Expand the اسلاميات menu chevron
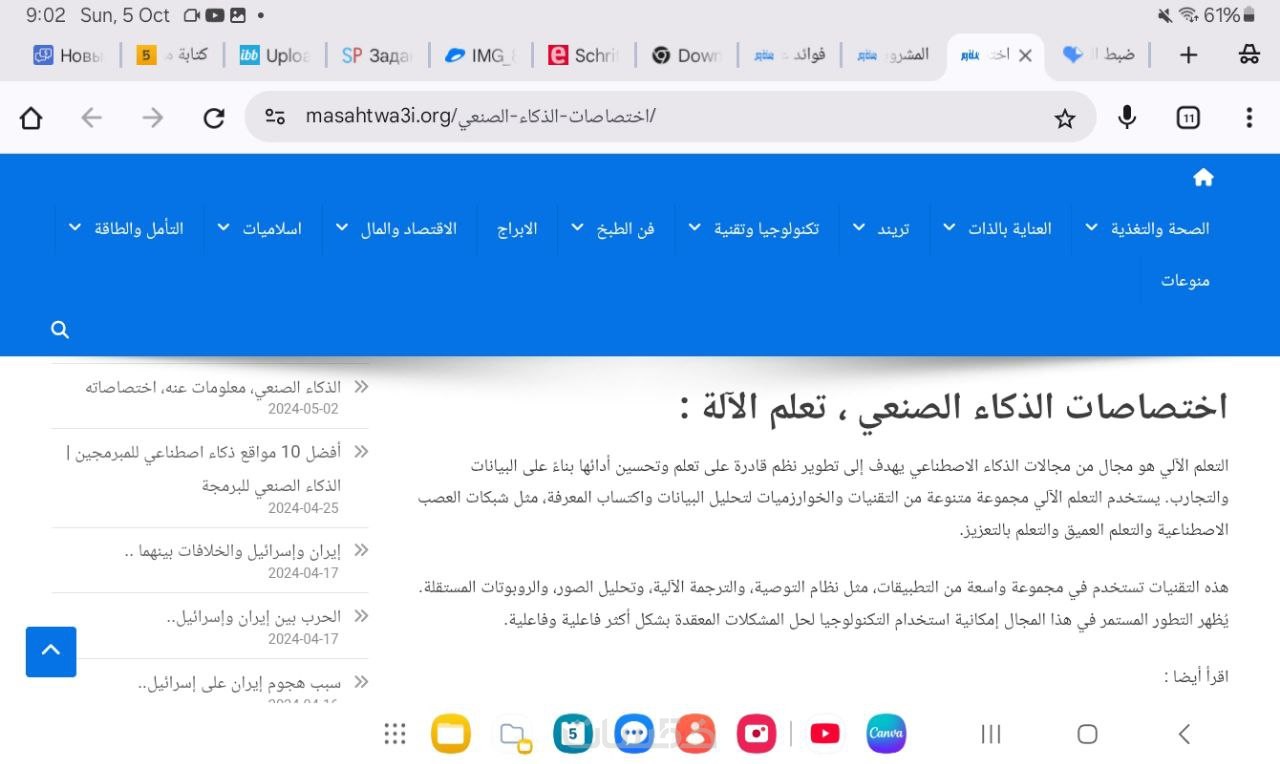 [223, 228]
